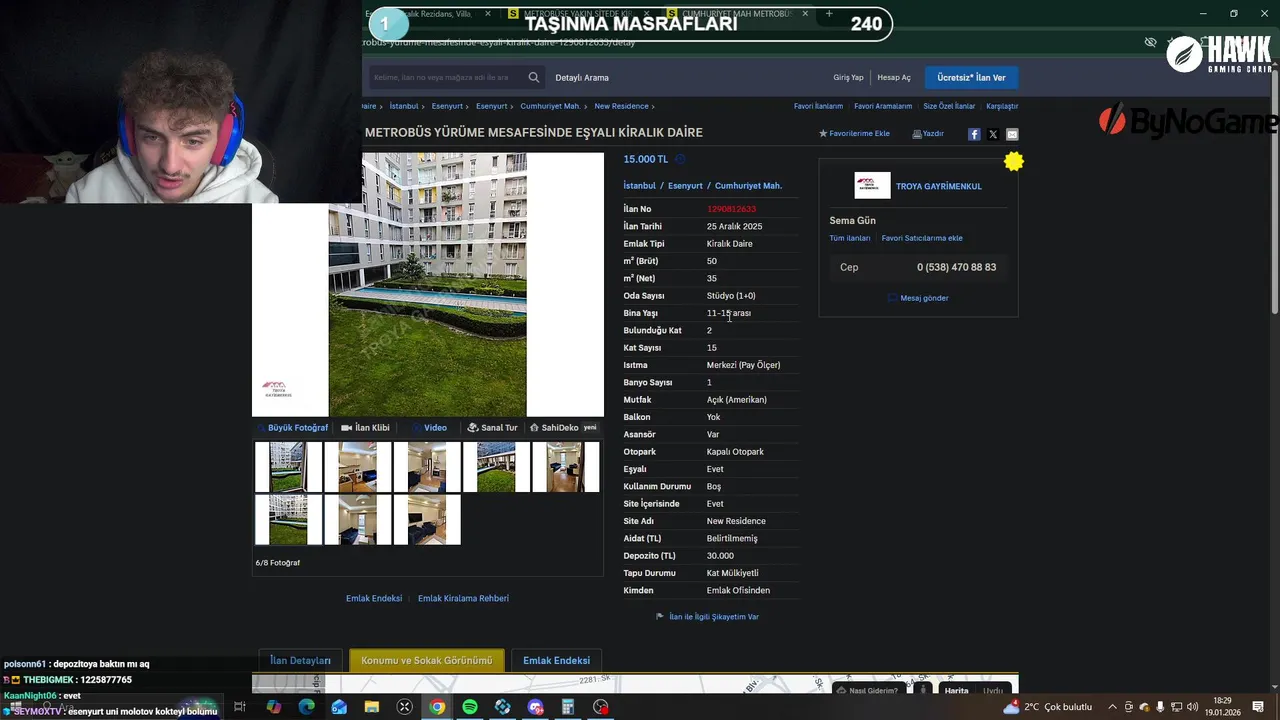This screenshot has width=1280, height=720.
Task: Switch to Konumu ve Sokak Görünümü tab
Action: point(427,660)
